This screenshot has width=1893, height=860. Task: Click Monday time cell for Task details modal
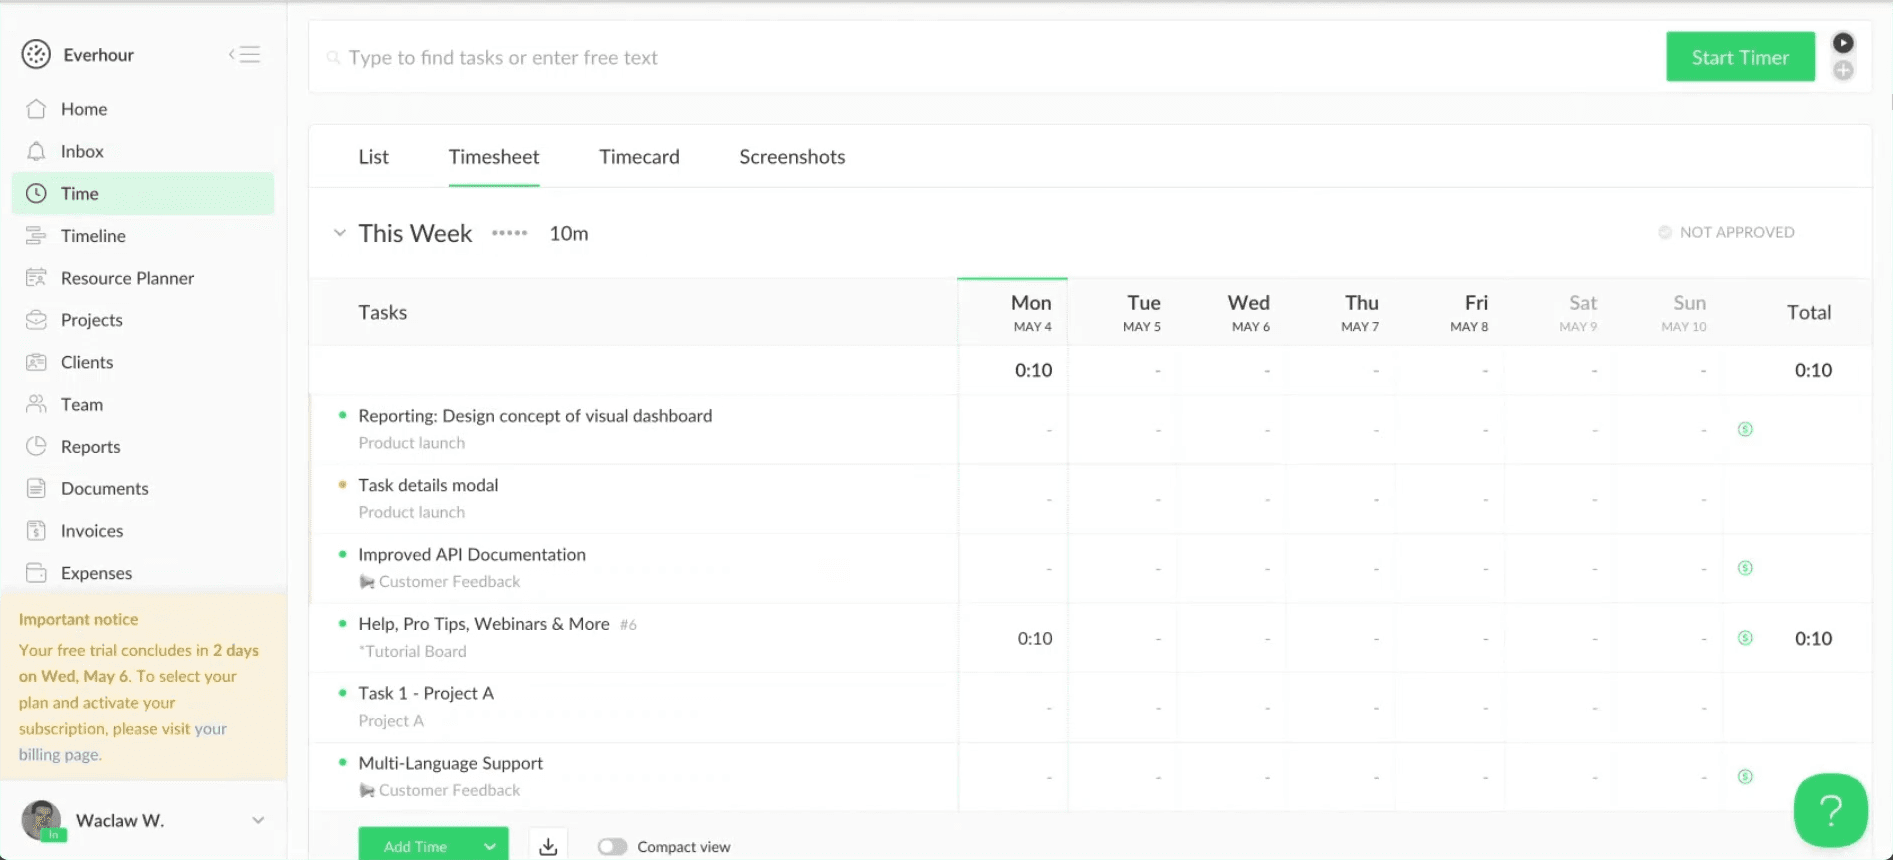[x=1013, y=499]
